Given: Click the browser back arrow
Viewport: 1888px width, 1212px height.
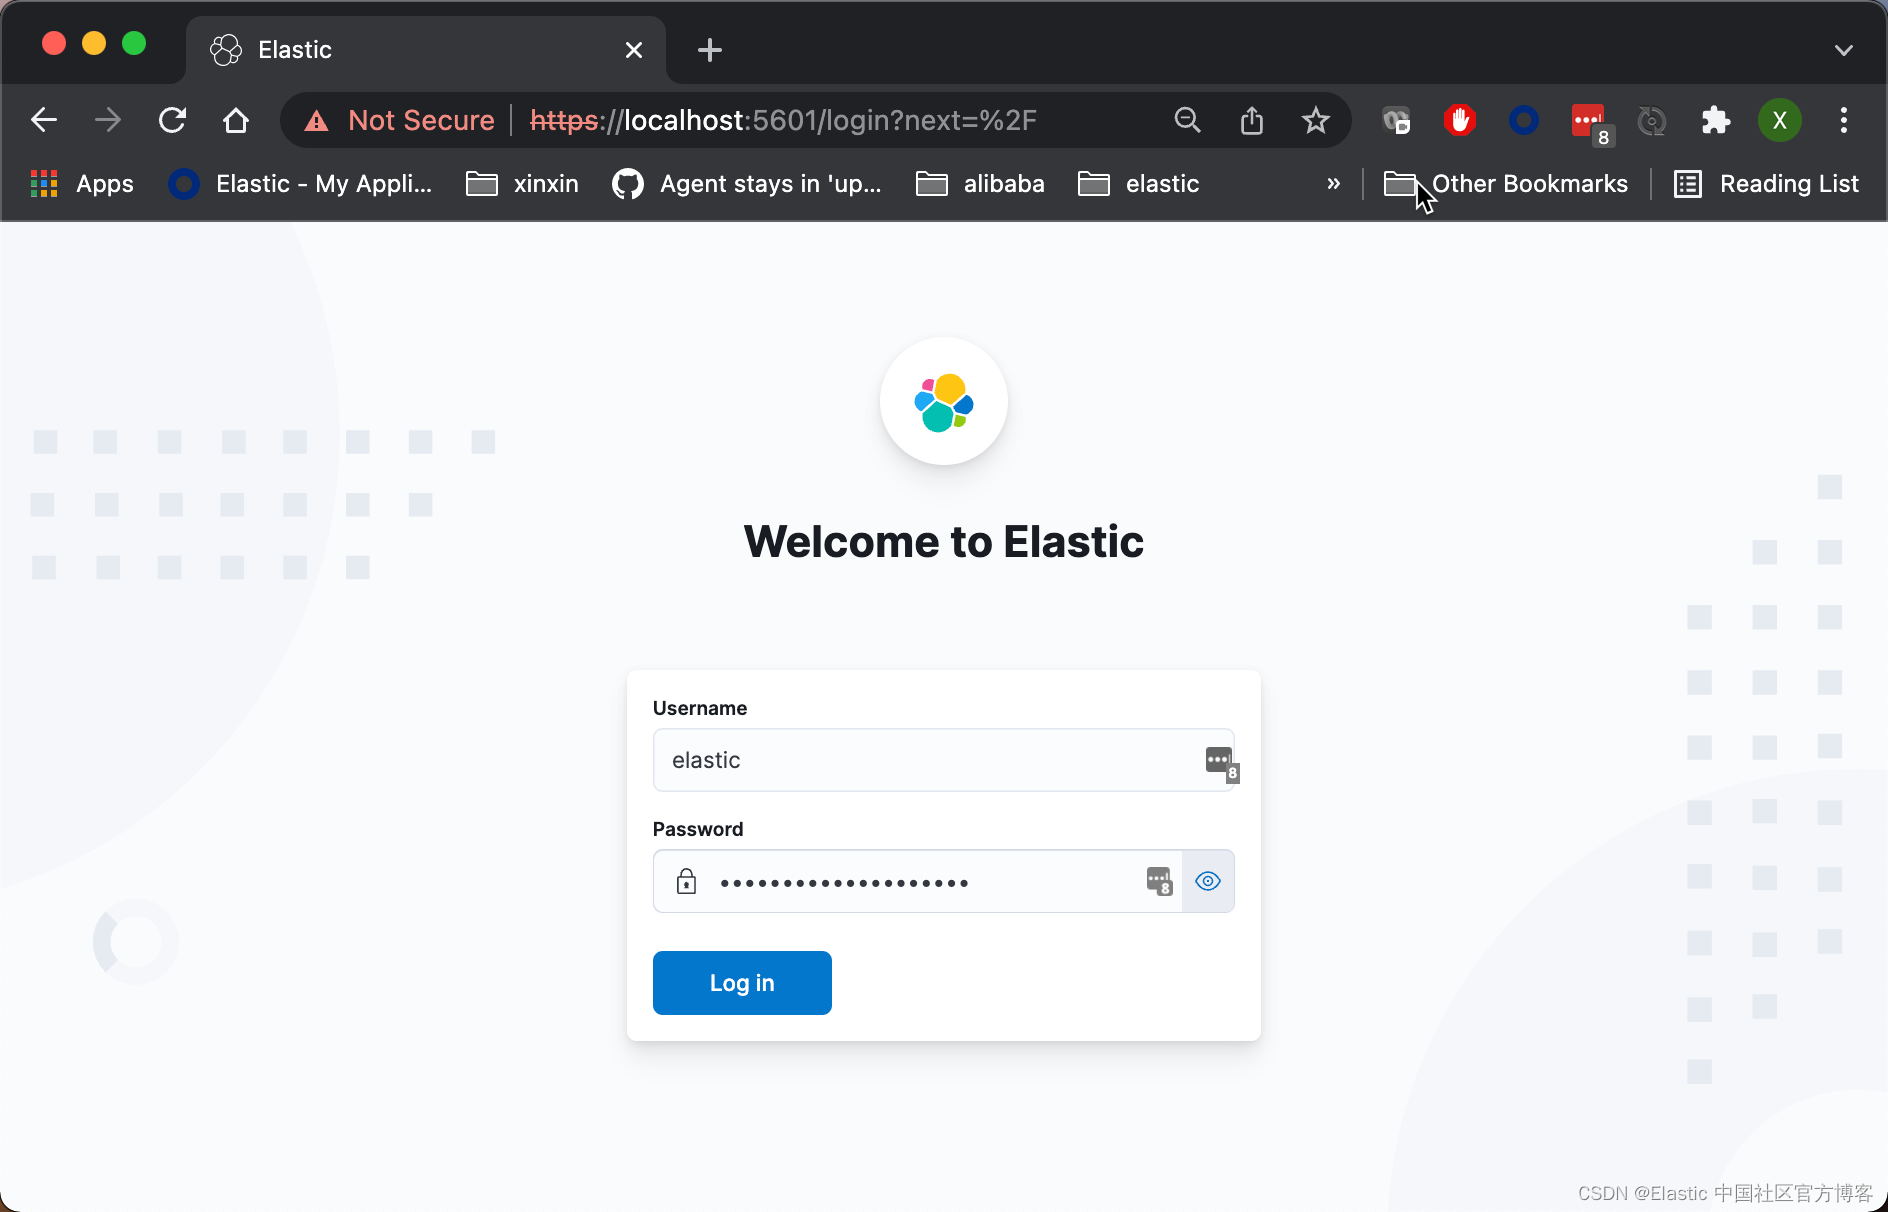Looking at the screenshot, I should (44, 120).
